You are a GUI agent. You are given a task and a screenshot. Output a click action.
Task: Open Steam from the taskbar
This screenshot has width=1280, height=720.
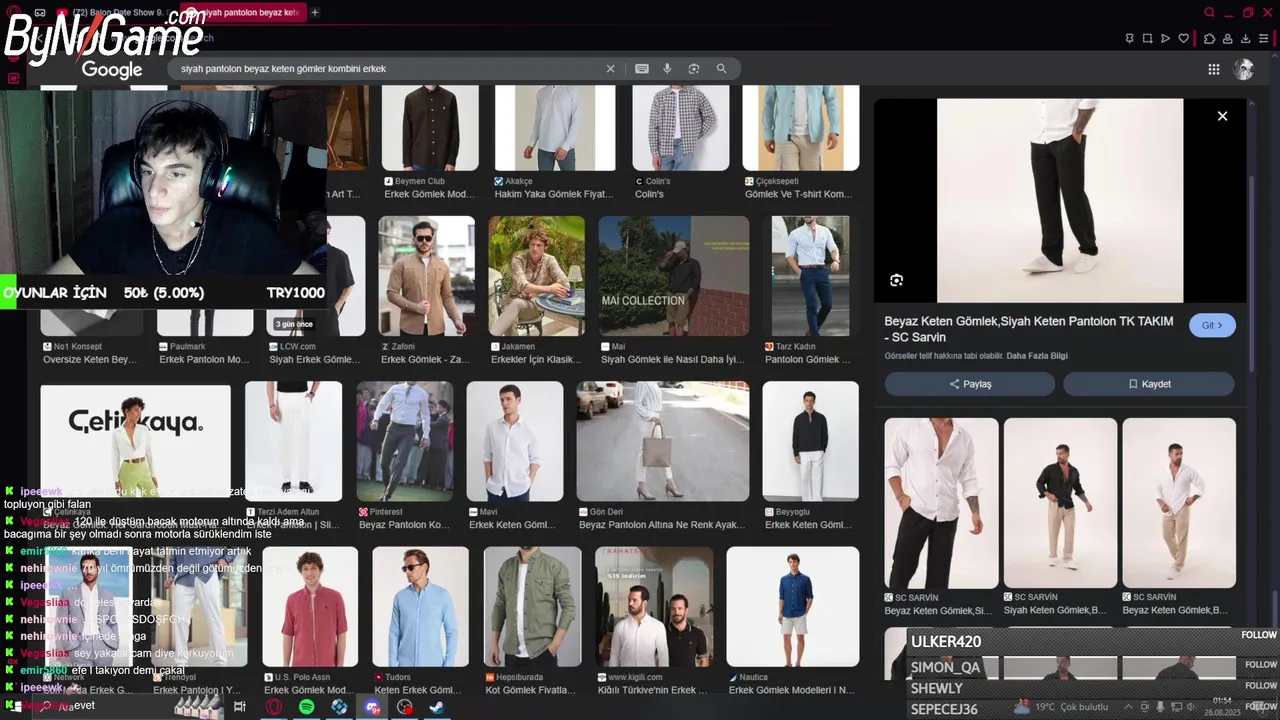[437, 707]
